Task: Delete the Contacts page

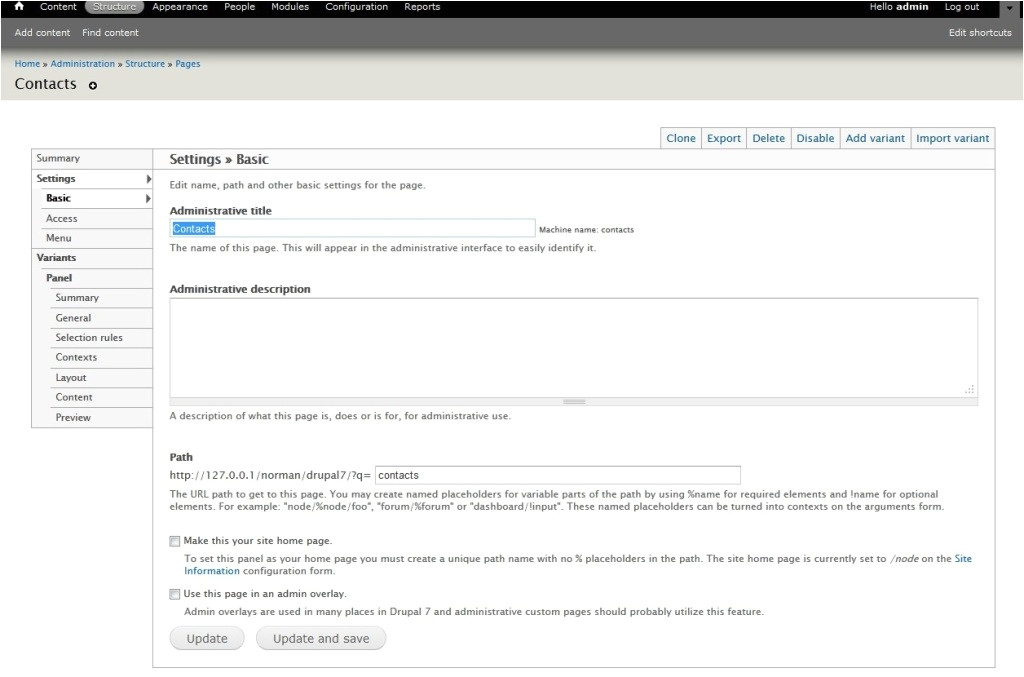Action: [768, 138]
